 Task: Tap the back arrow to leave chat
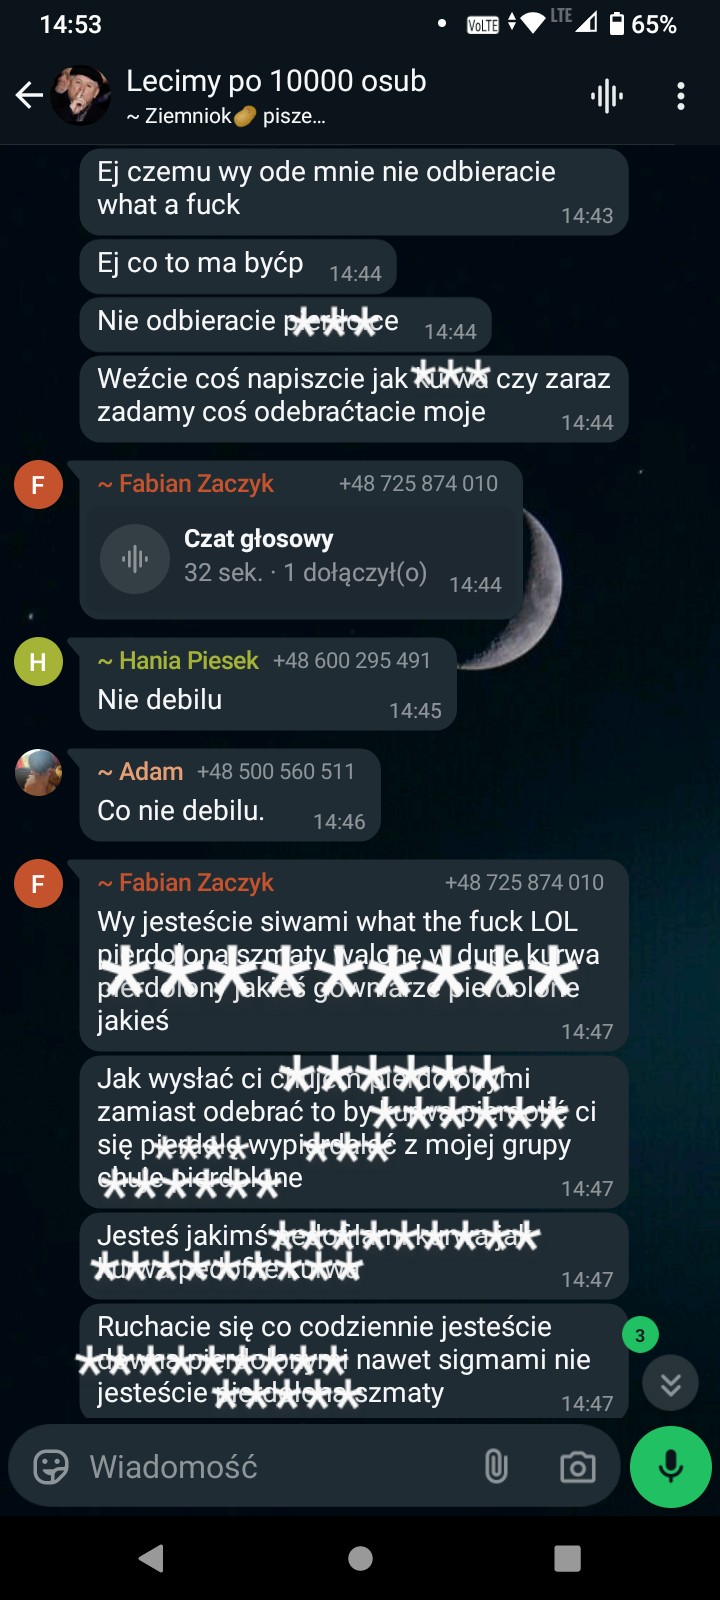[29, 96]
